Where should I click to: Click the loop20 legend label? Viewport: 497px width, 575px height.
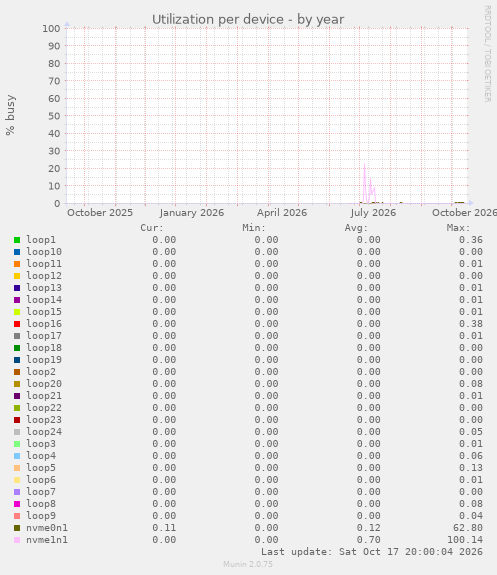click(x=44, y=384)
